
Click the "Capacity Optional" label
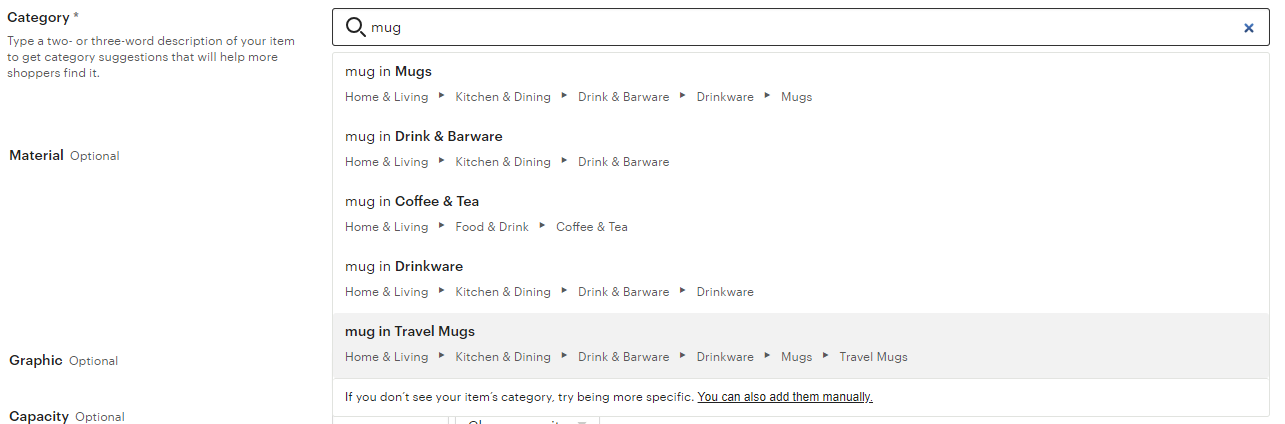[67, 416]
